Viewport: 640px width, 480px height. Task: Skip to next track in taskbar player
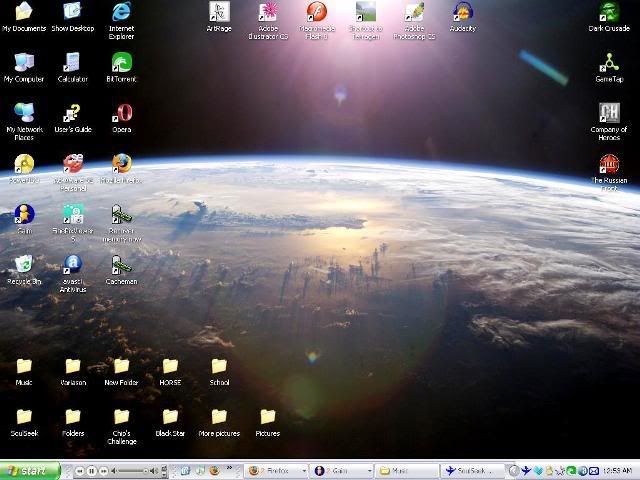click(x=104, y=471)
